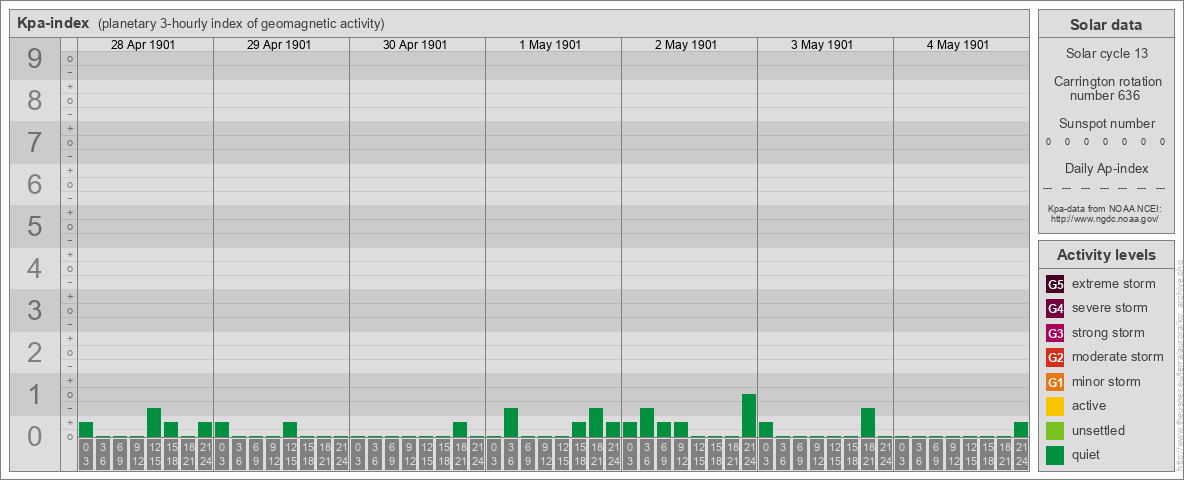Viewport: 1184px width, 480px height.
Task: Click the 28 Apr 0-3 green bar
Action: point(86,429)
